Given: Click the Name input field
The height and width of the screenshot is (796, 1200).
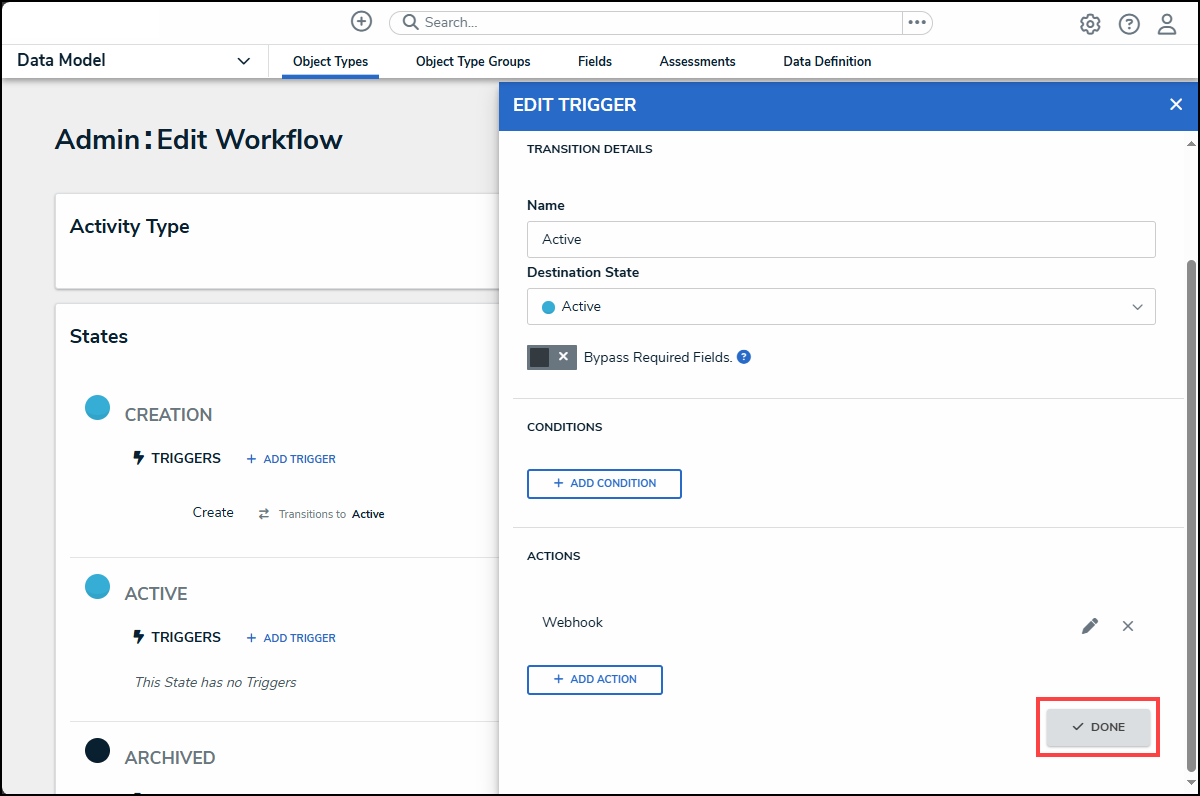Looking at the screenshot, I should (x=841, y=240).
